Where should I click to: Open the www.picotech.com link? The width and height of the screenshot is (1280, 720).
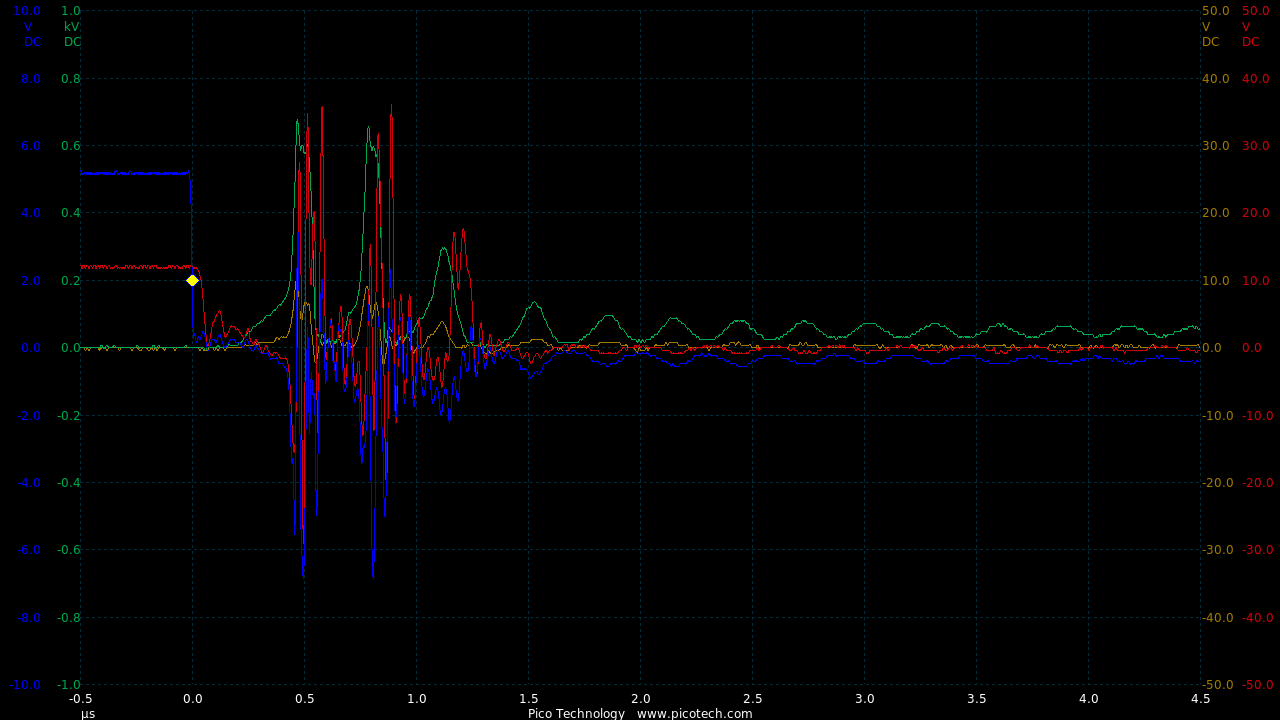(694, 713)
